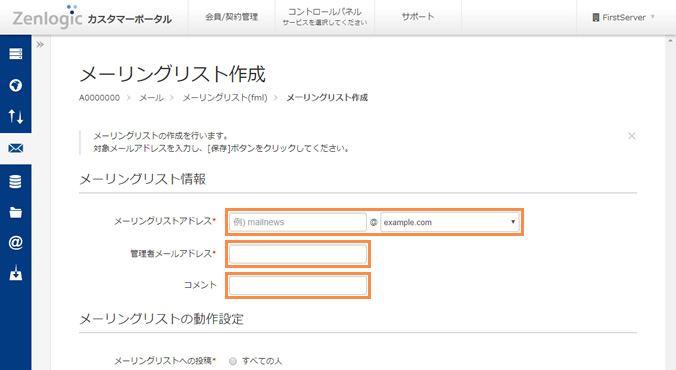Click the メーリングリストの動作設定 section heading
Image resolution: width=676 pixels, height=370 pixels.
point(161,319)
